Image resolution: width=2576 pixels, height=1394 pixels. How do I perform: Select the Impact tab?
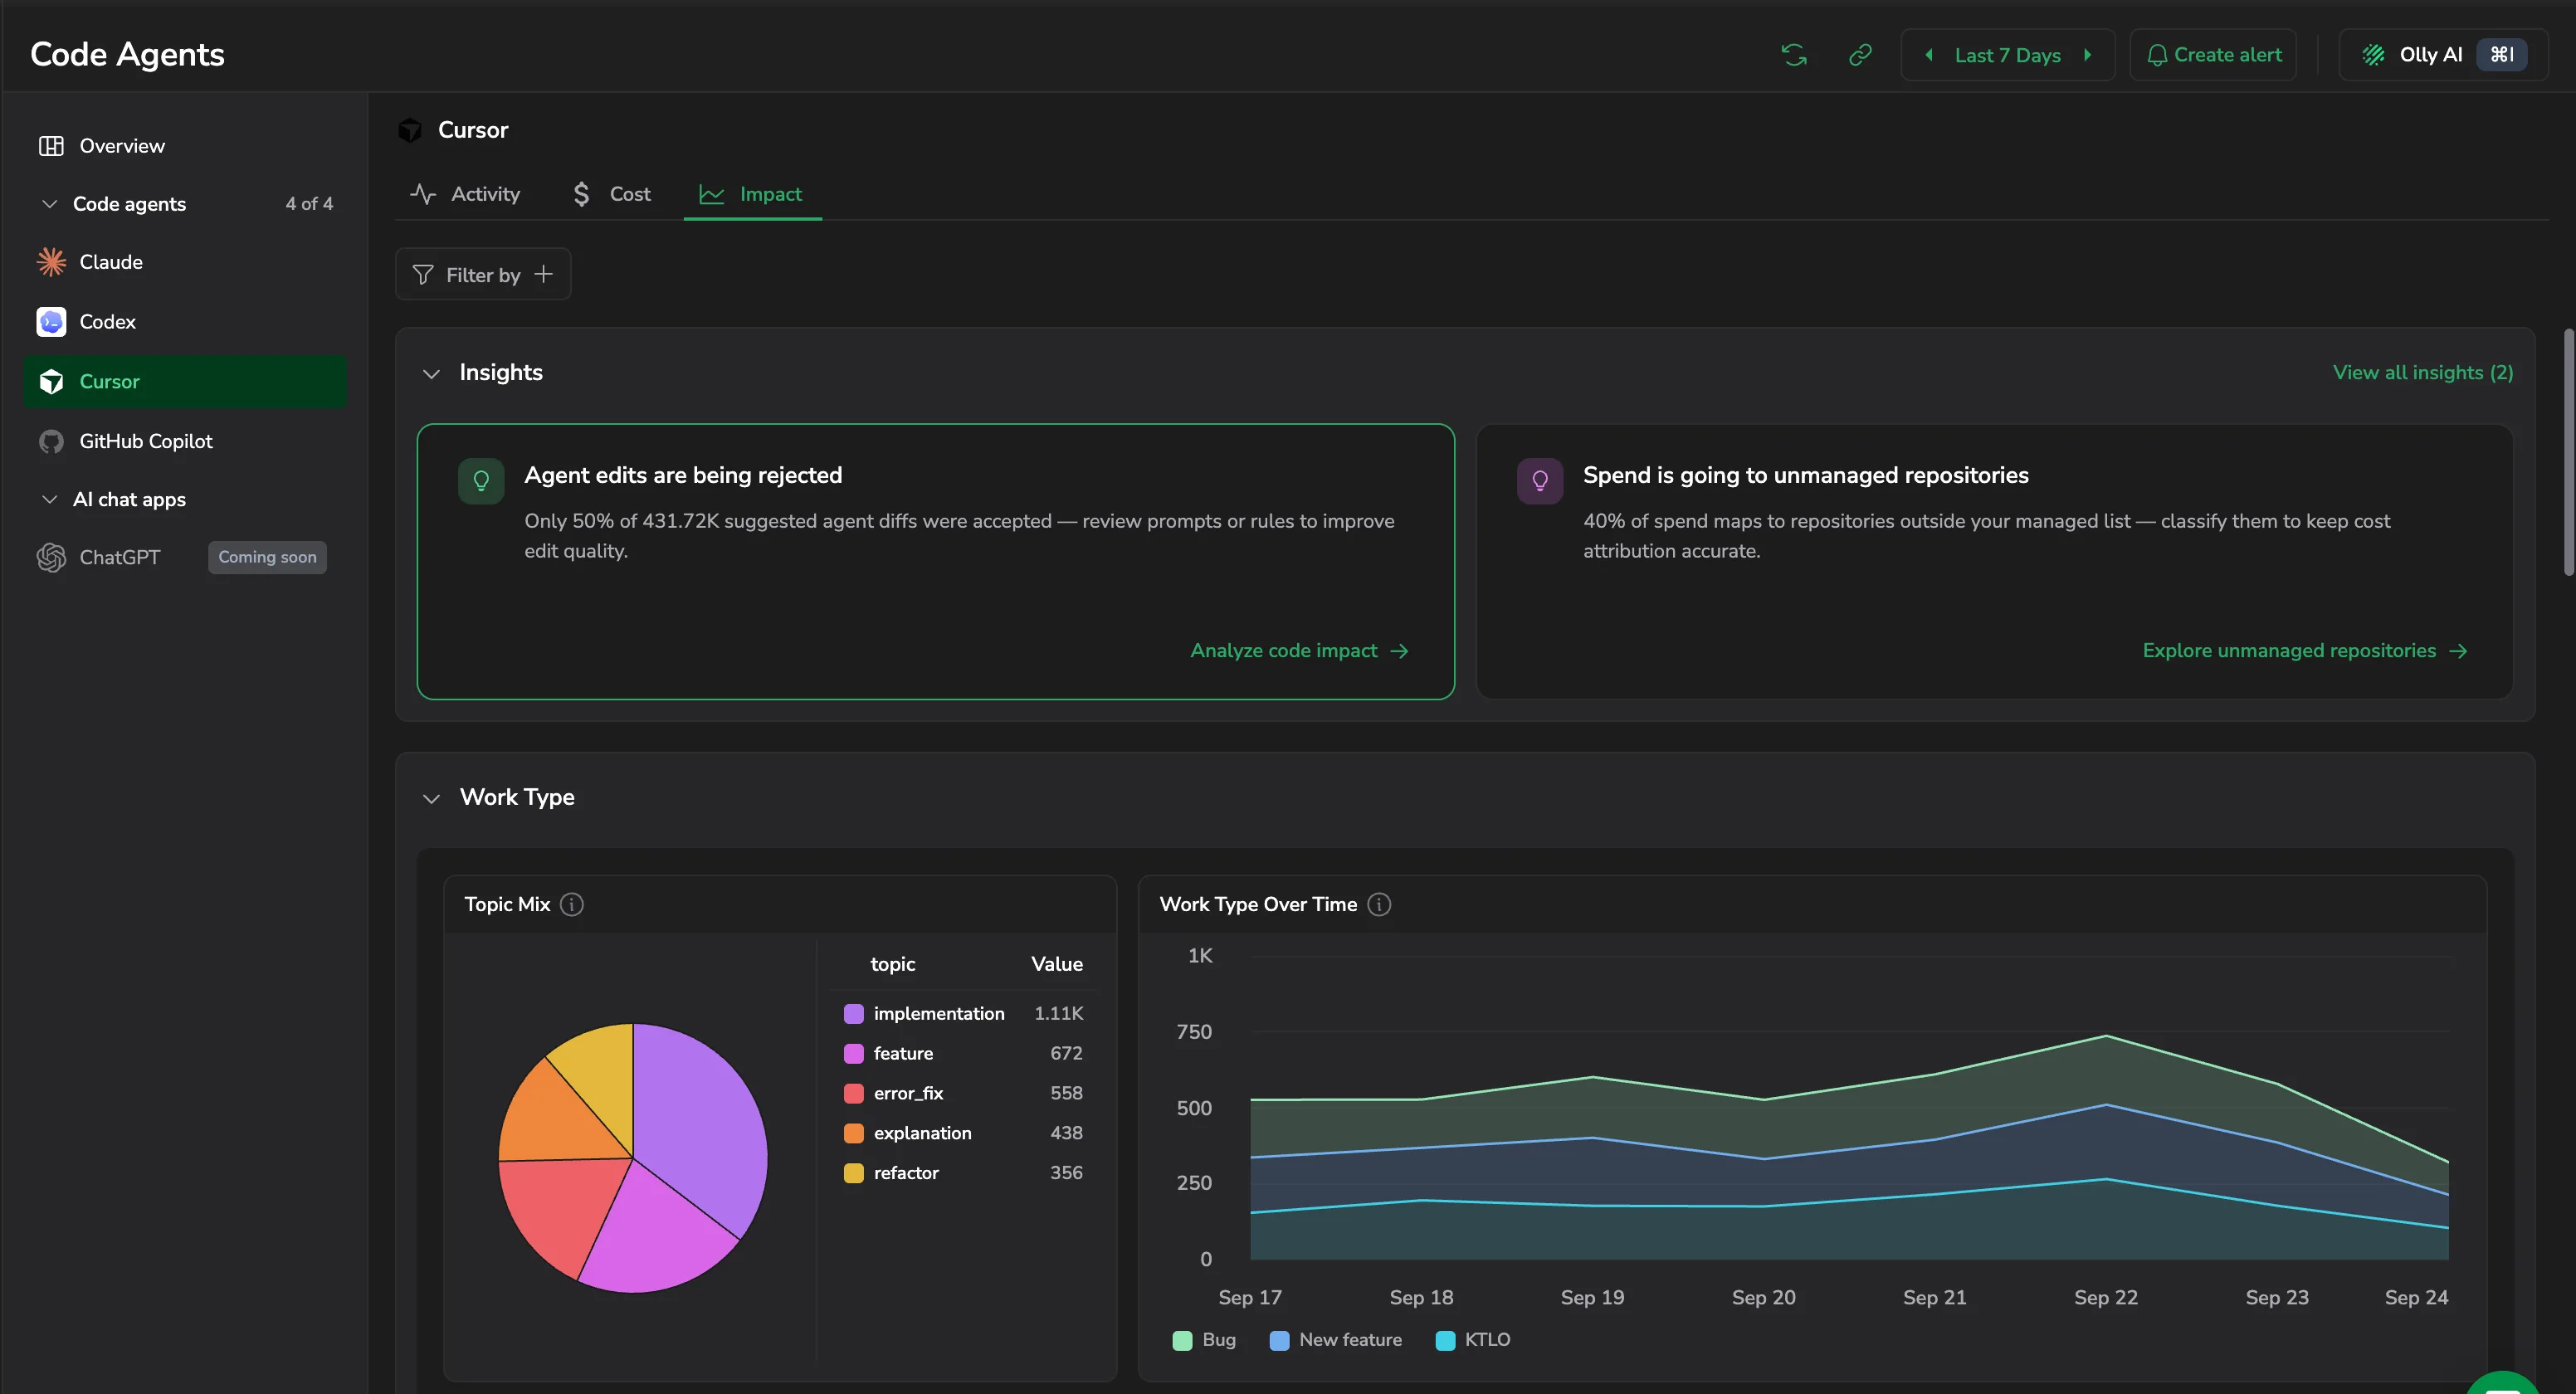coord(752,194)
